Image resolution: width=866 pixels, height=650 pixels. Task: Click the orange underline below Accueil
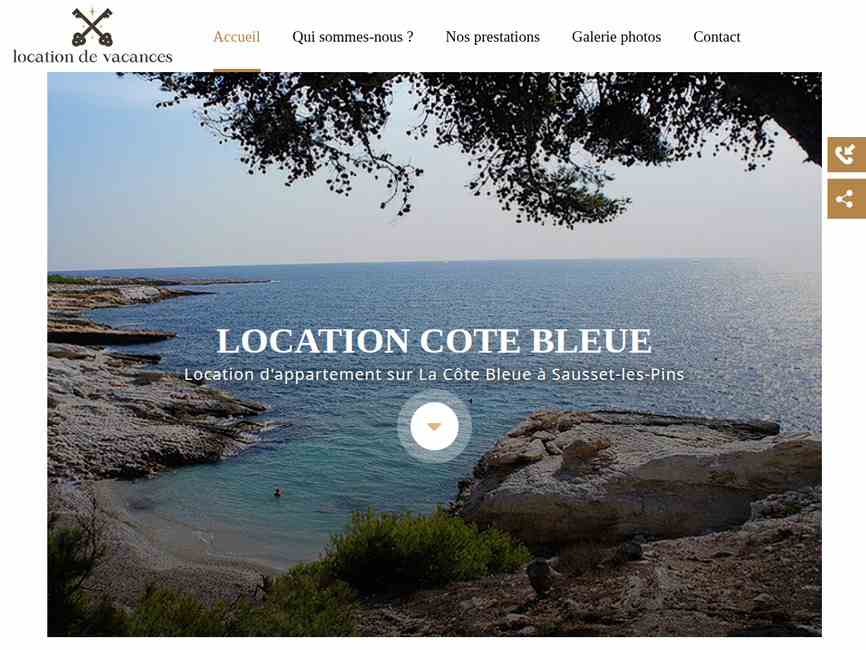pos(236,71)
